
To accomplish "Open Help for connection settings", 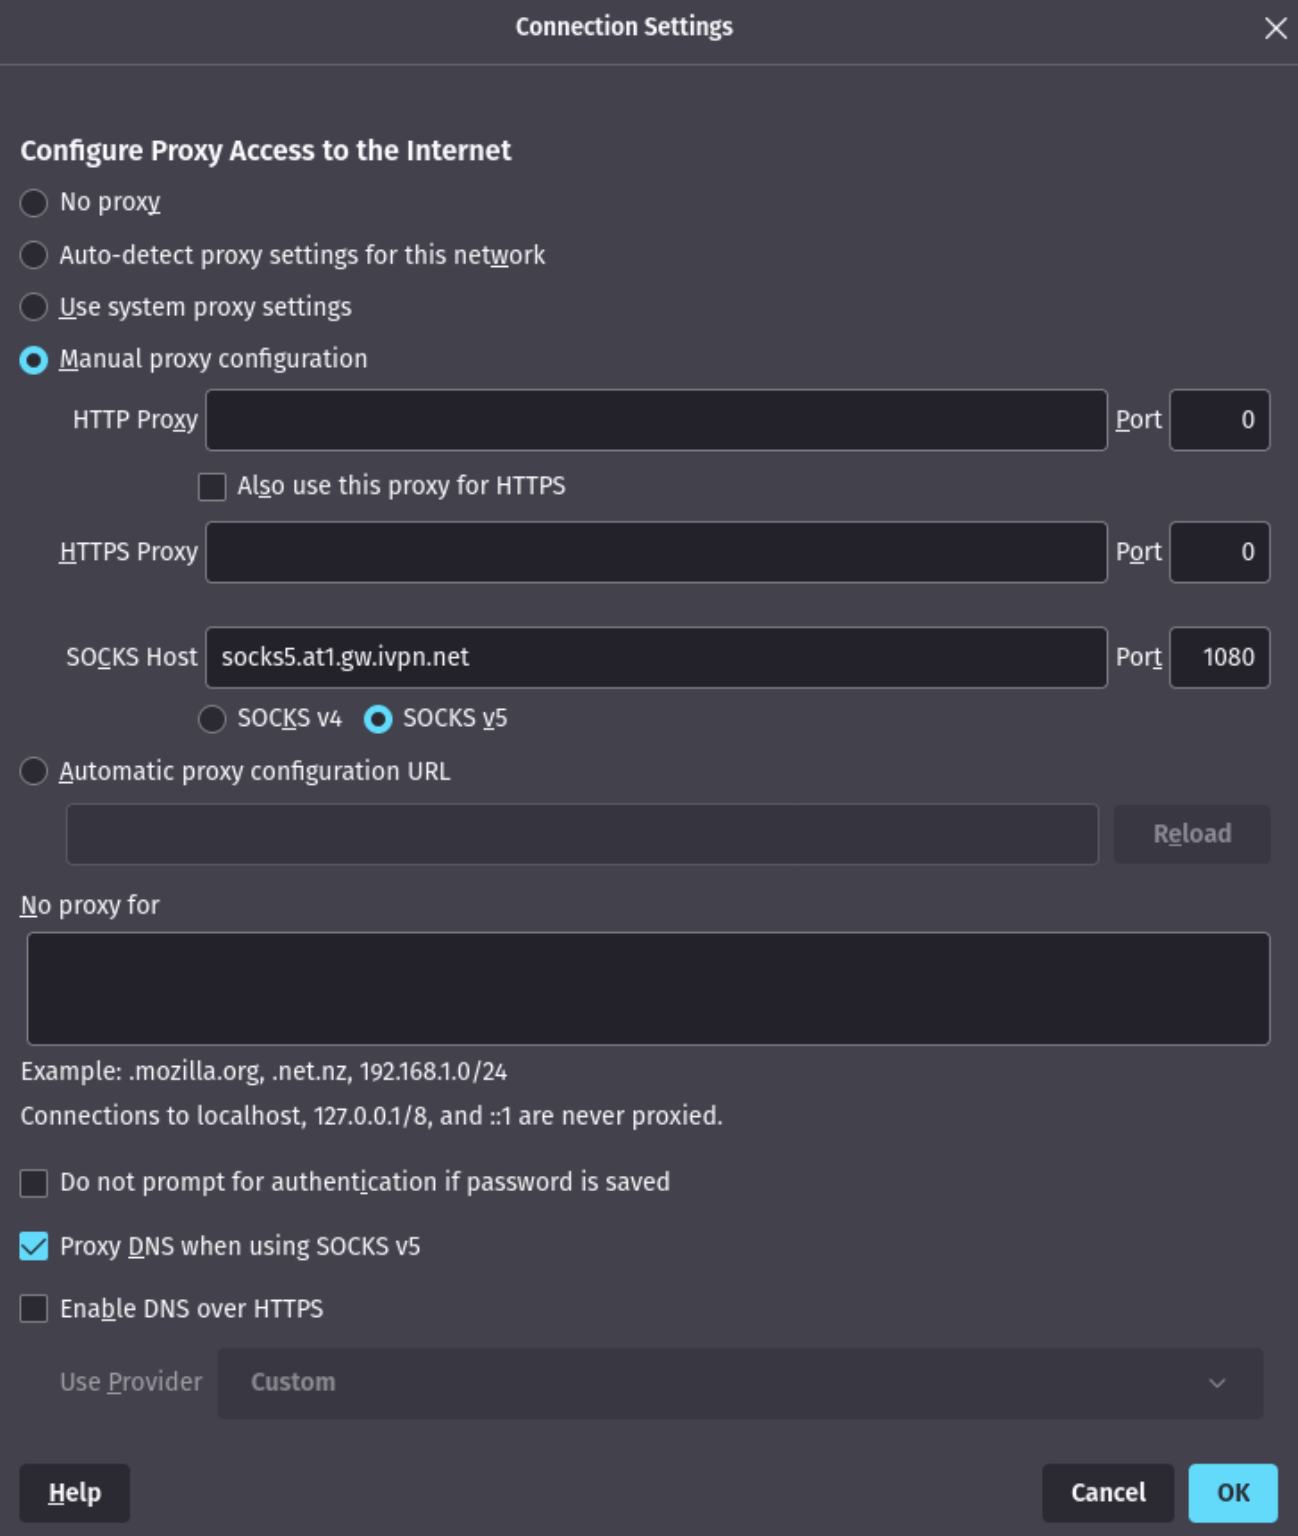I will (x=75, y=1492).
